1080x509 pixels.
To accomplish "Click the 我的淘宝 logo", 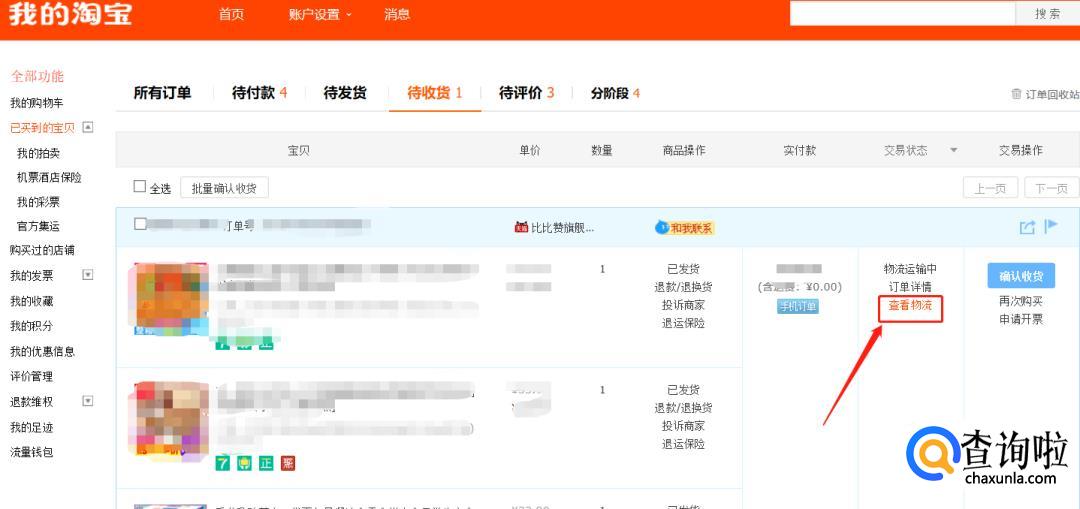I will pyautogui.click(x=70, y=15).
